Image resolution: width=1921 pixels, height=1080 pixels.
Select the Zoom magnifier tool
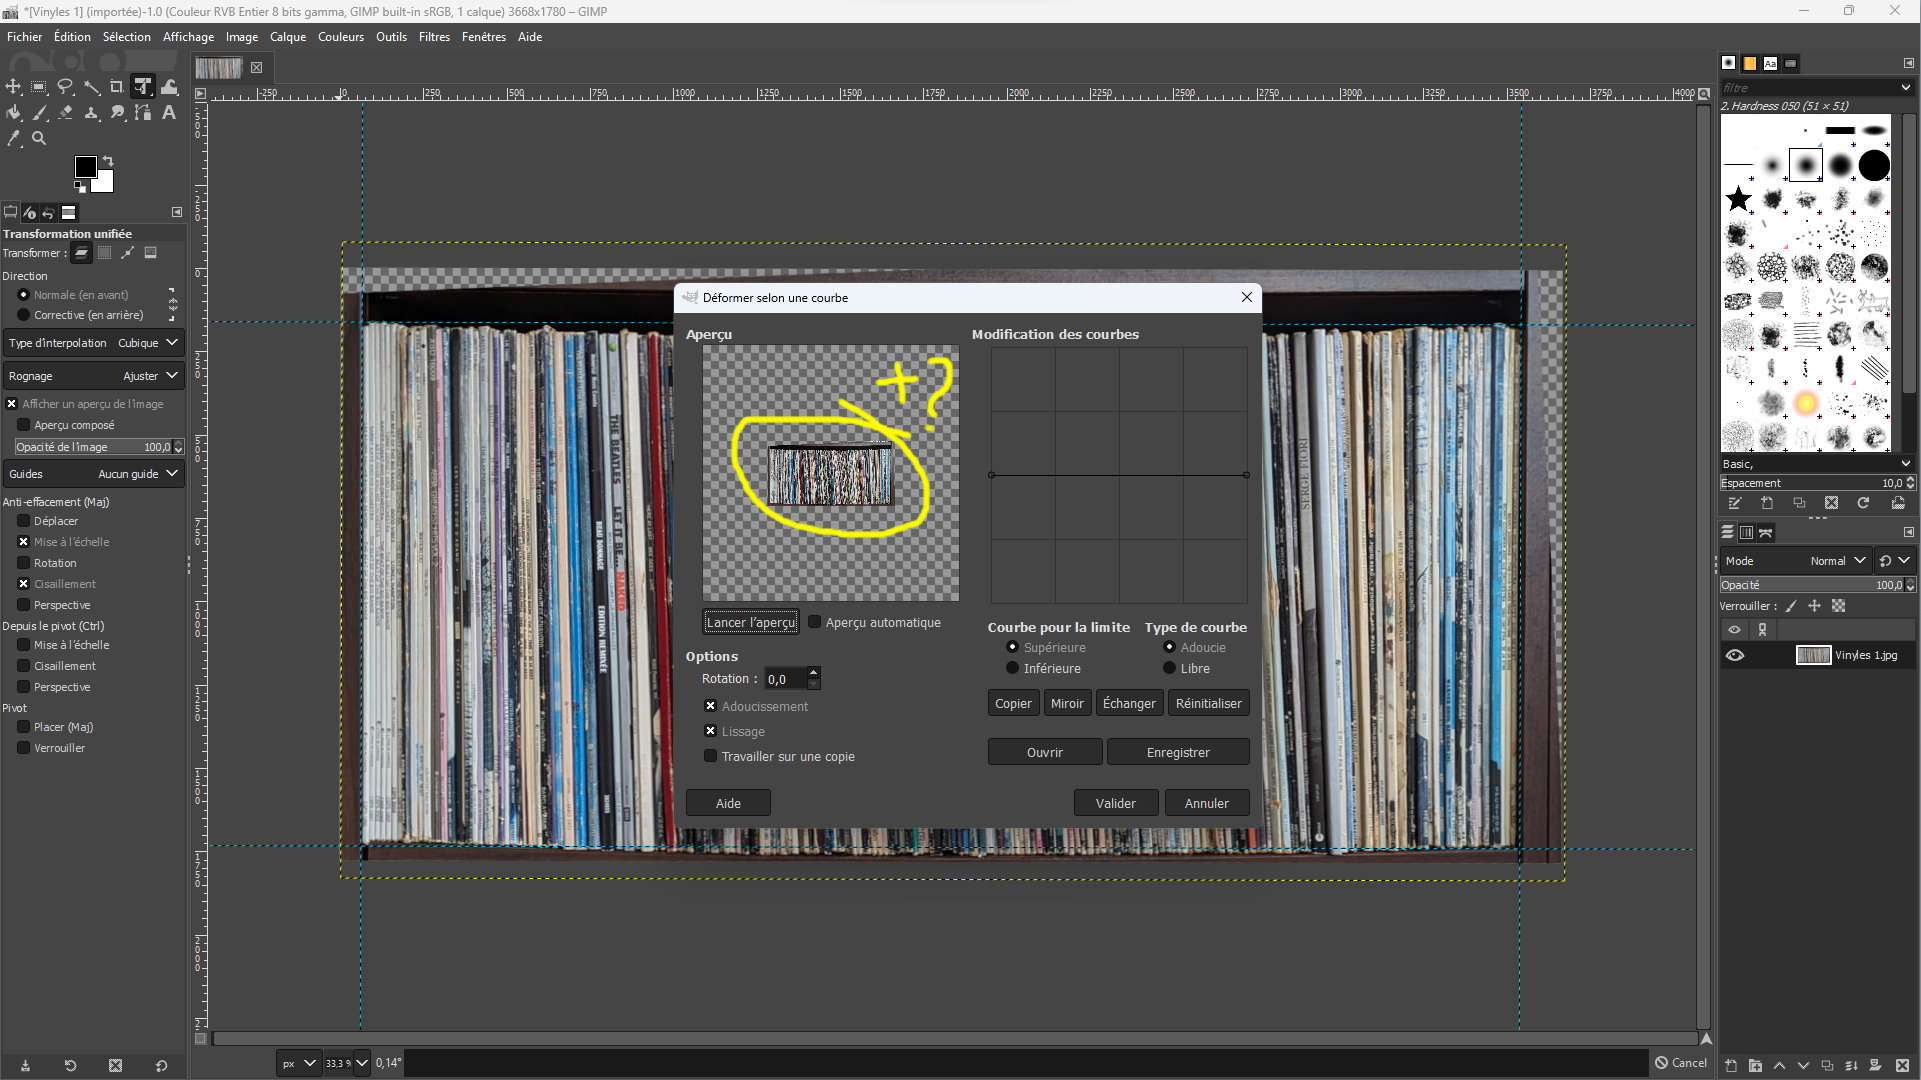click(39, 139)
